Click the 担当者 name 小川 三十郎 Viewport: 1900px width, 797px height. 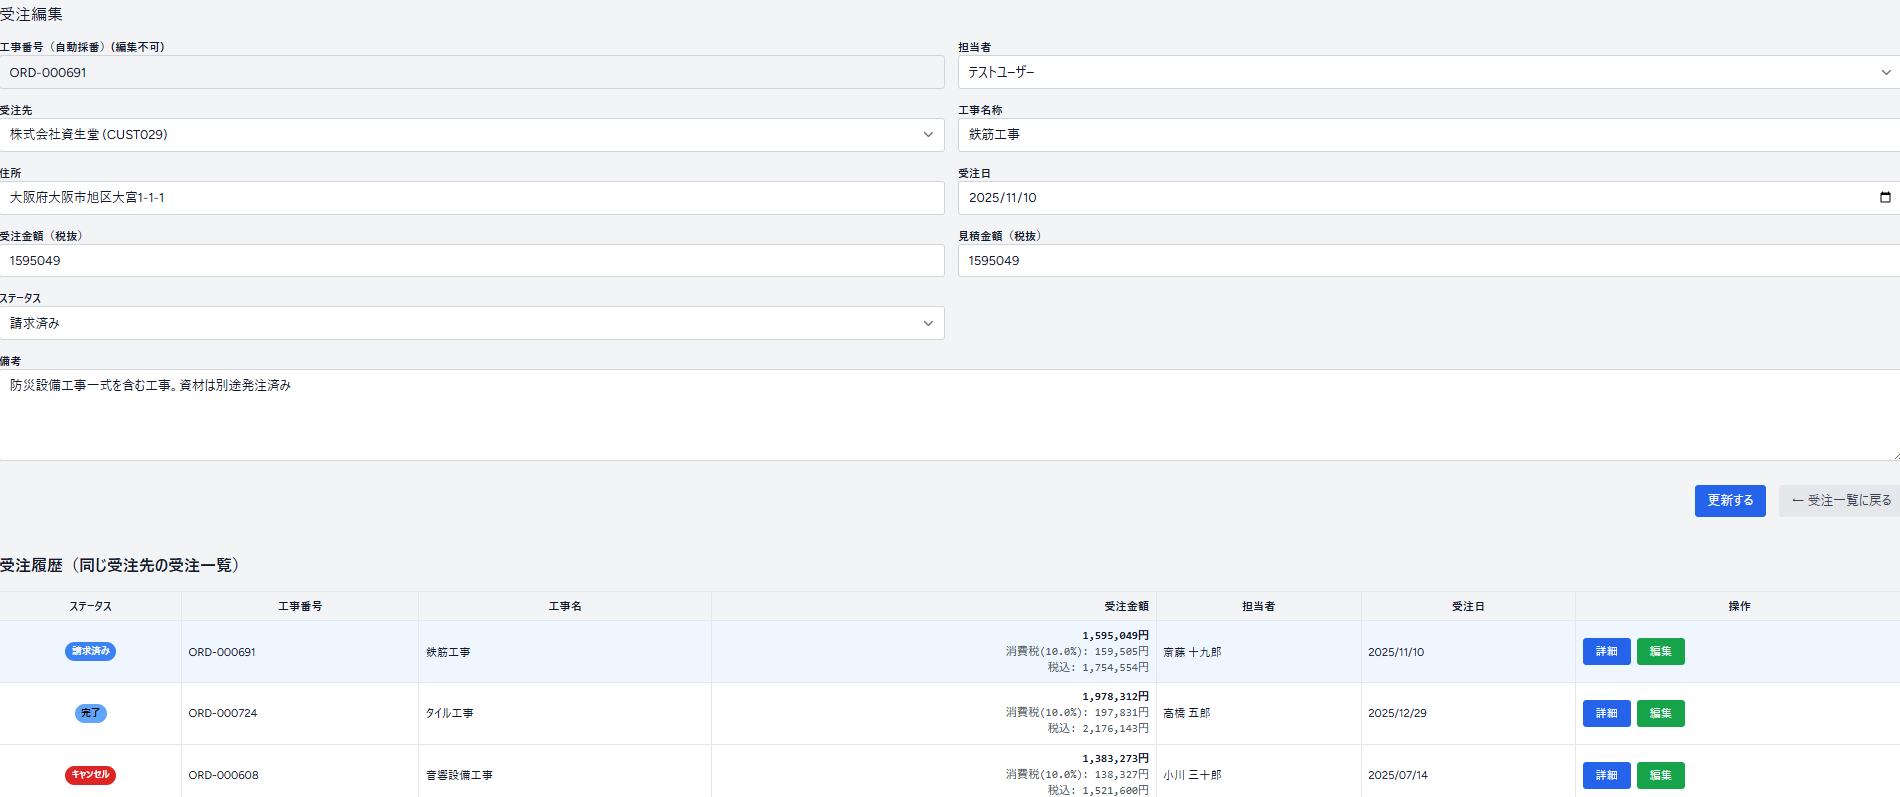1192,775
